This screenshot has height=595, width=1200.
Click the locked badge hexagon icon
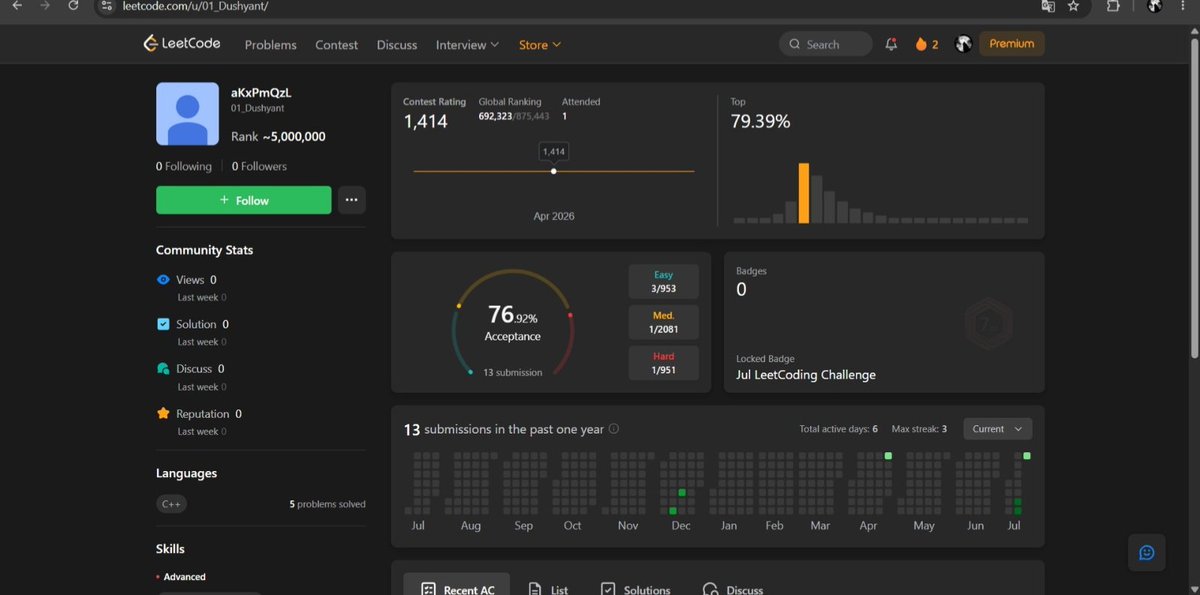tap(988, 323)
